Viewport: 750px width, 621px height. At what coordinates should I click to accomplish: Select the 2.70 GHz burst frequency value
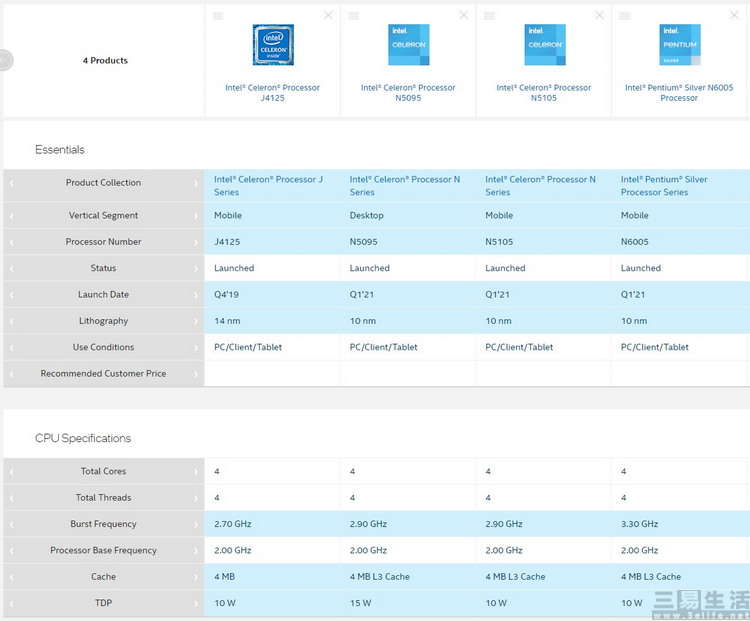[232, 524]
